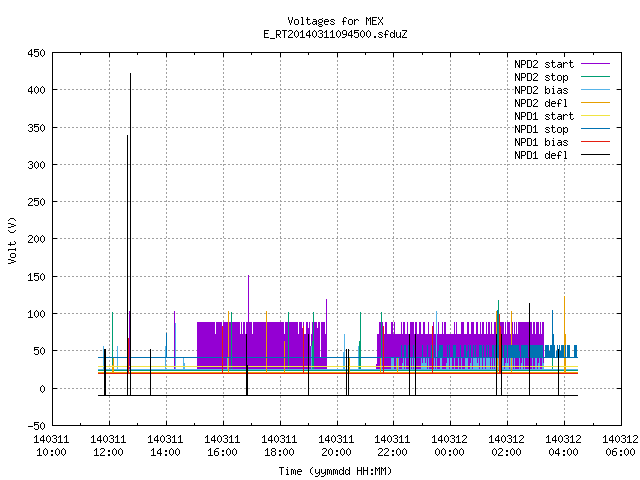The height and width of the screenshot is (480, 640).
Task: Click the 150 y-axis tick label
Action: tap(36, 277)
